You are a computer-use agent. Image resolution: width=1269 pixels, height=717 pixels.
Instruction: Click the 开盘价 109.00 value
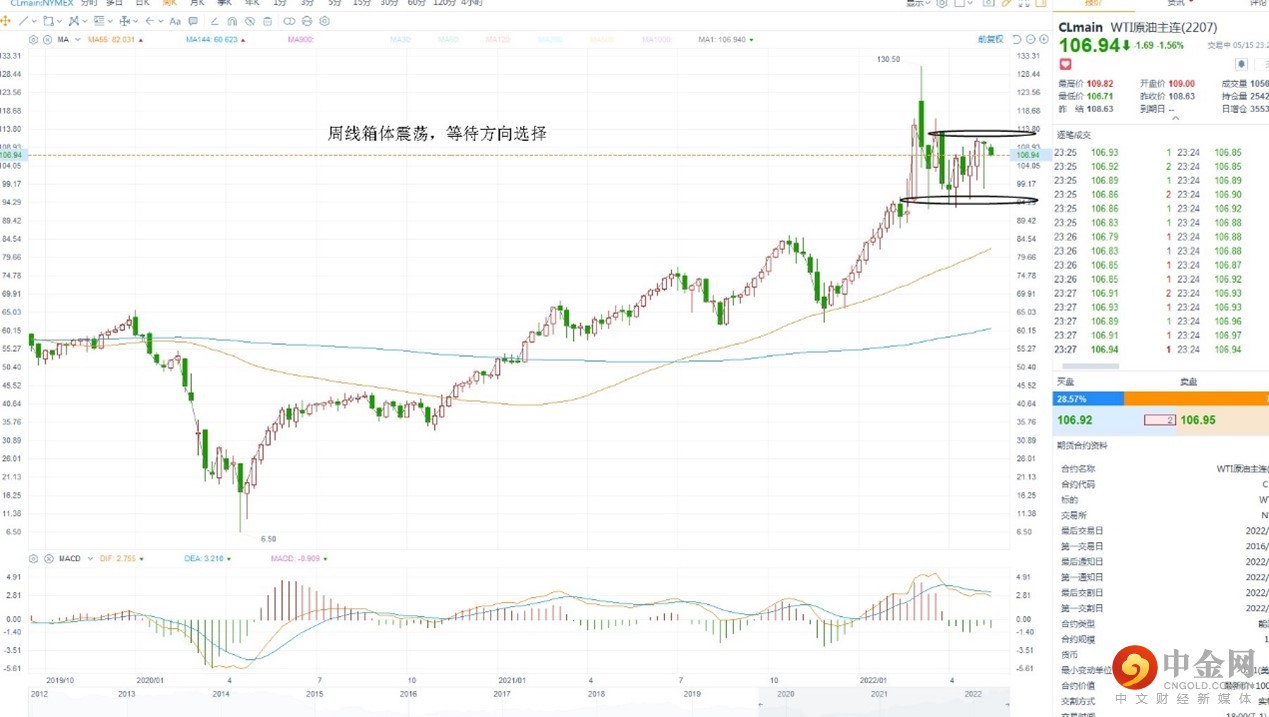[1180, 84]
